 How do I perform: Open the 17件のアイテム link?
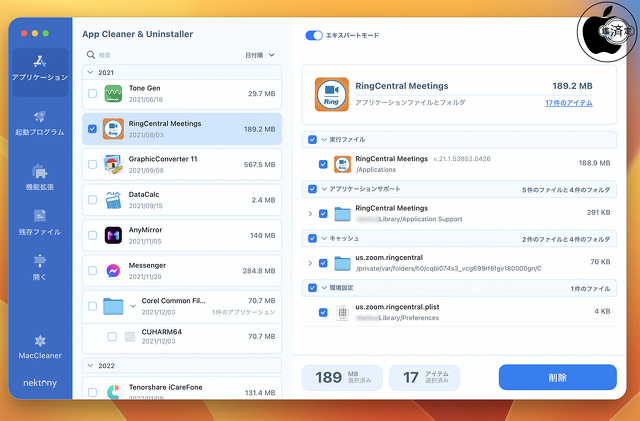click(x=569, y=103)
